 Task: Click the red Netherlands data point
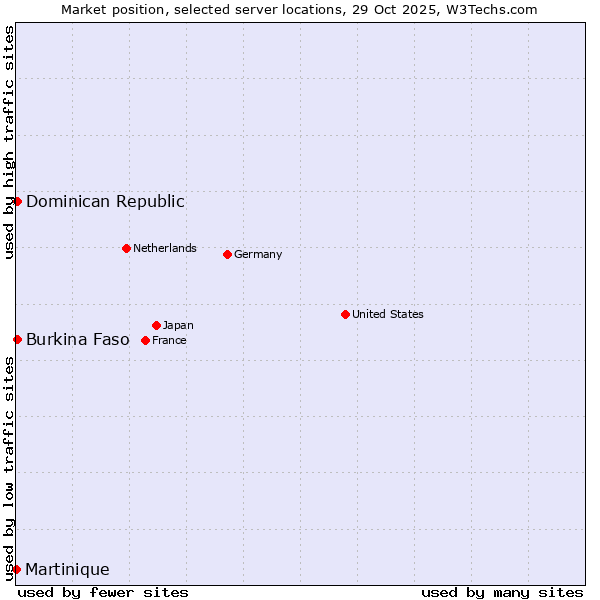tap(126, 248)
